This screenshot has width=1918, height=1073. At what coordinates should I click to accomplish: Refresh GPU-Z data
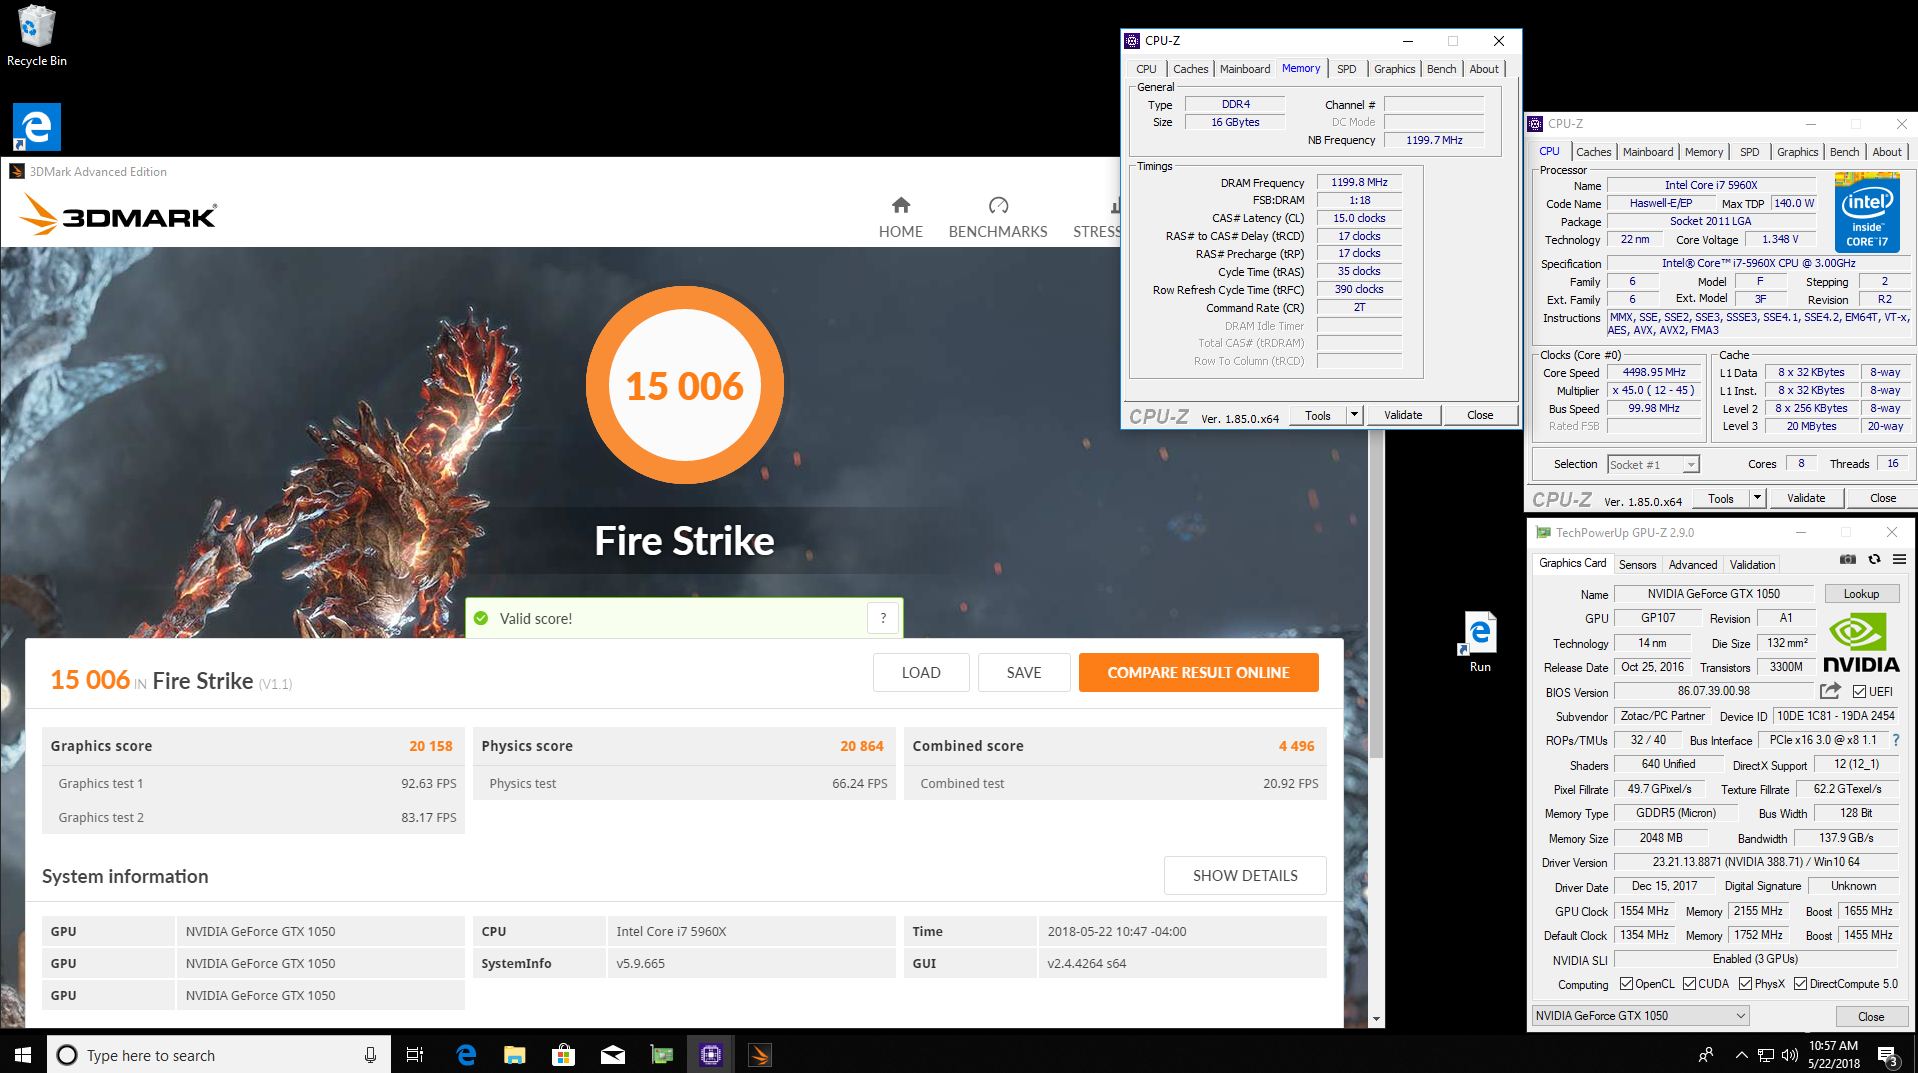tap(1874, 559)
